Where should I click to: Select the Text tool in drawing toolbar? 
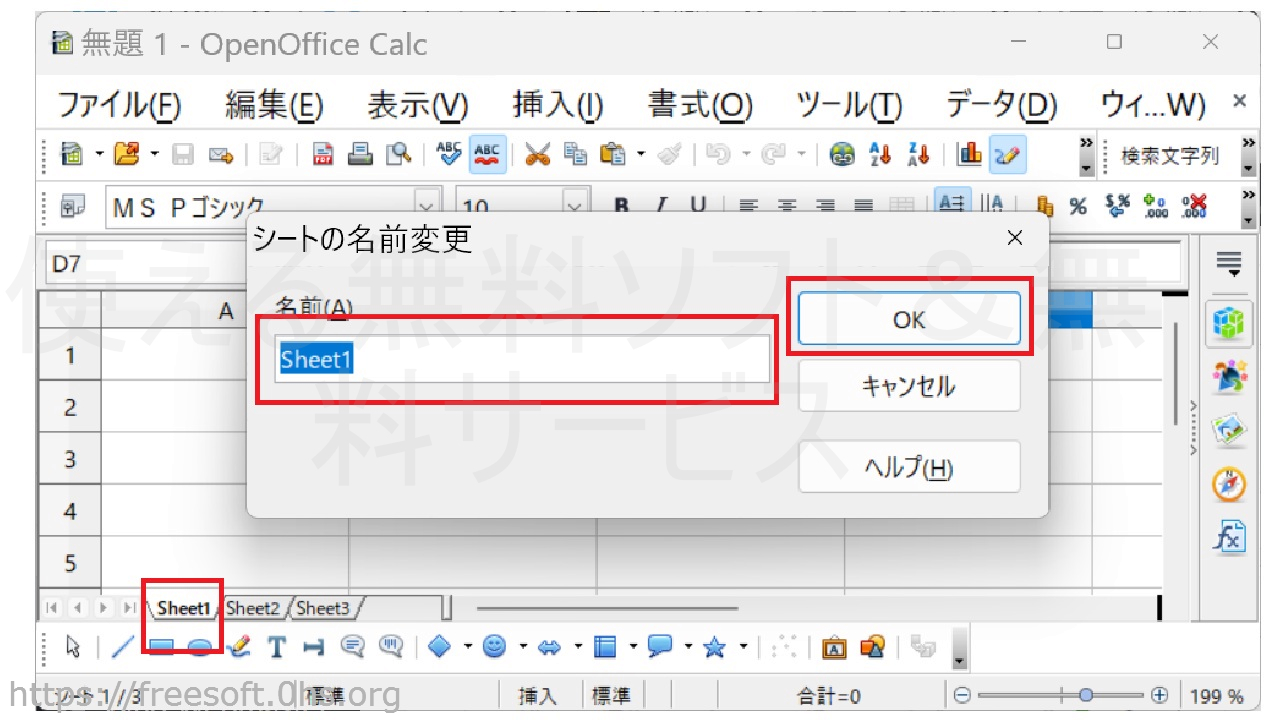point(277,647)
